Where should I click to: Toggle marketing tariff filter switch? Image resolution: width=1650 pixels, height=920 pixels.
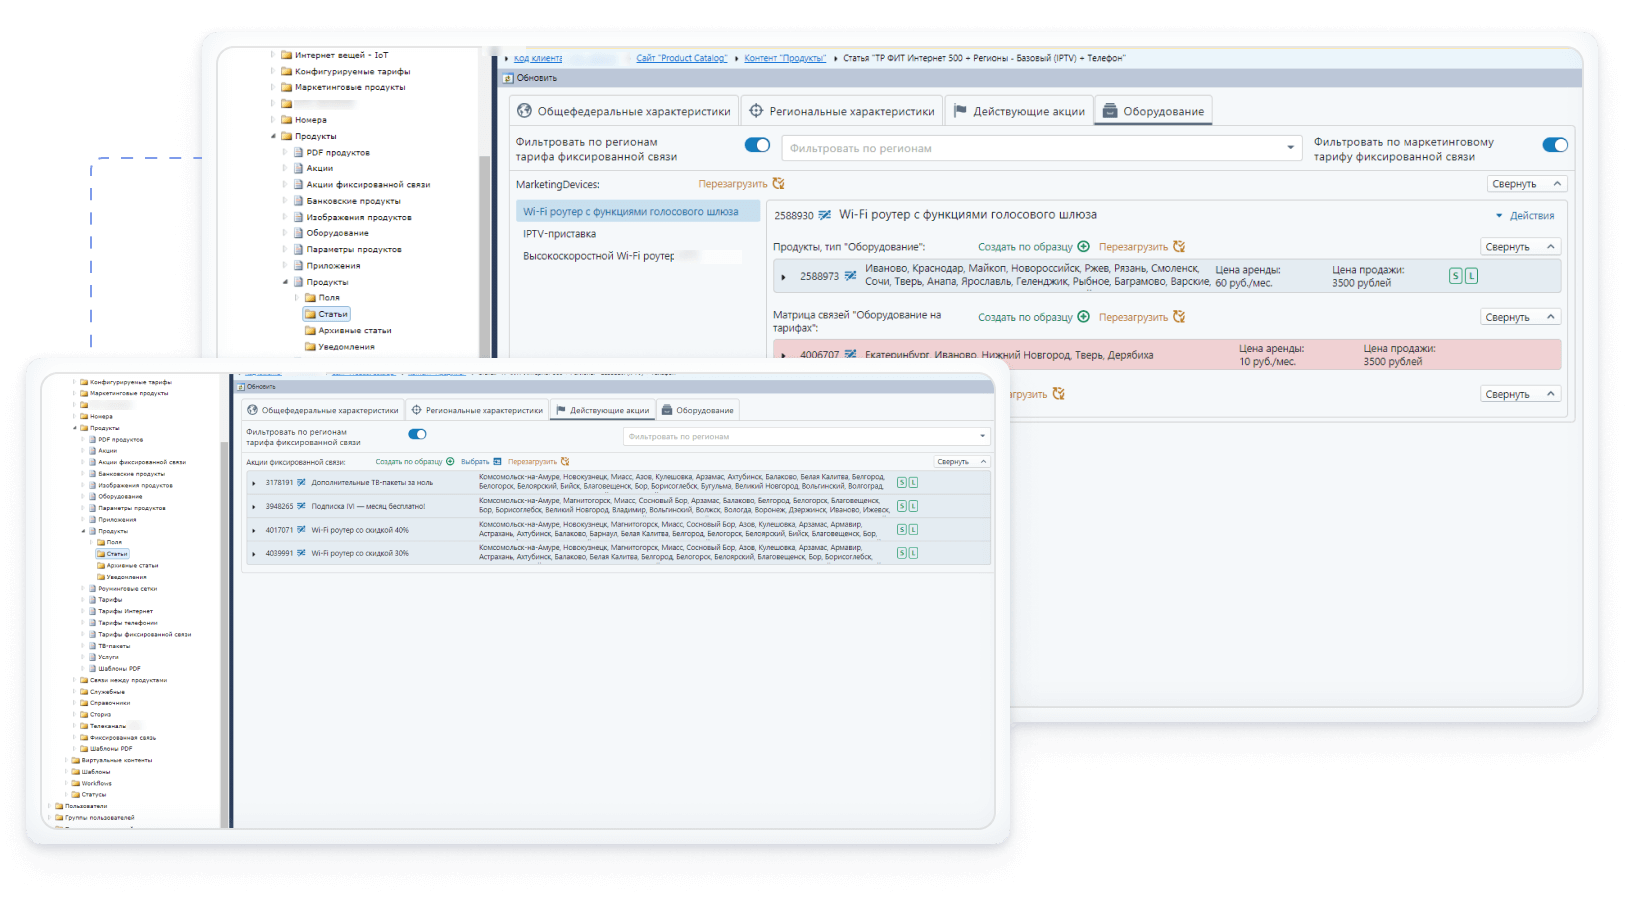[x=1555, y=146]
